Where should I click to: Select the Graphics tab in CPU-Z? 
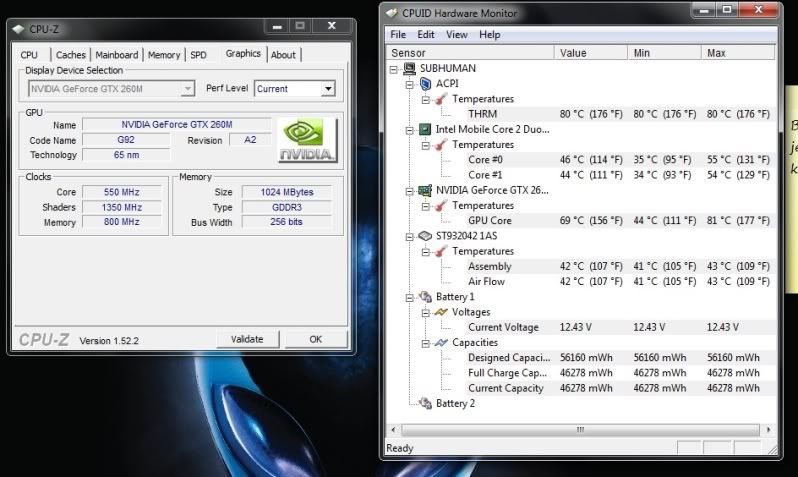point(243,53)
